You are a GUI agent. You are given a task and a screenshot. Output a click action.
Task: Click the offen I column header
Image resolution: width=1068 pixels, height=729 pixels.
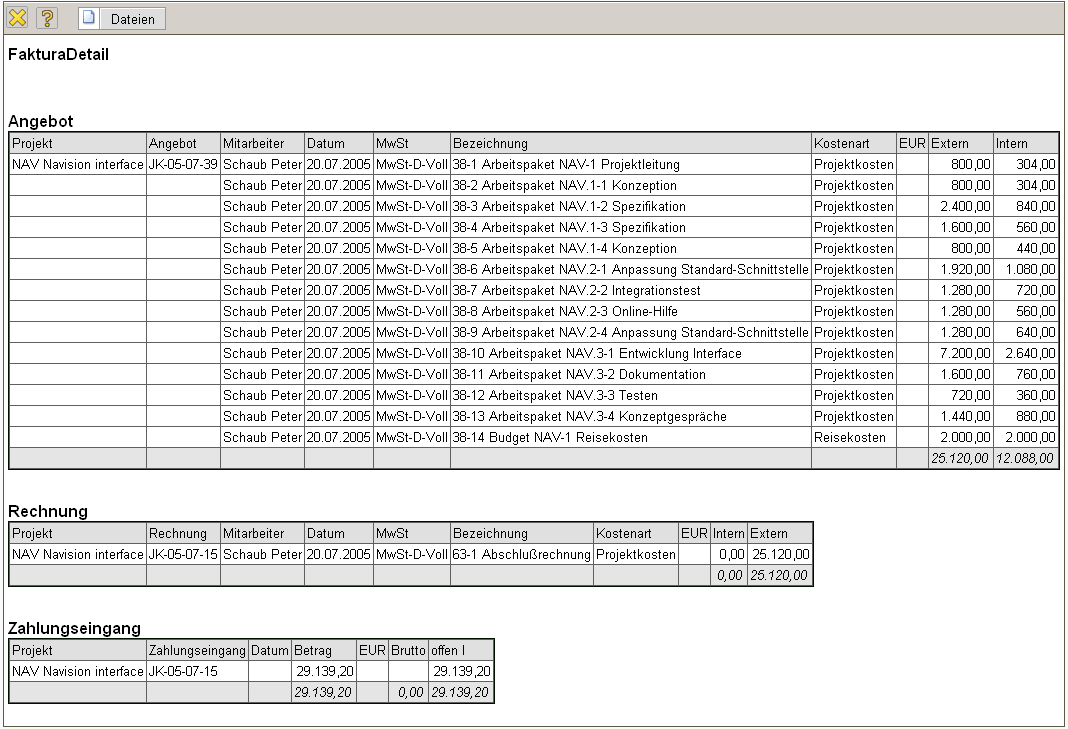click(449, 651)
